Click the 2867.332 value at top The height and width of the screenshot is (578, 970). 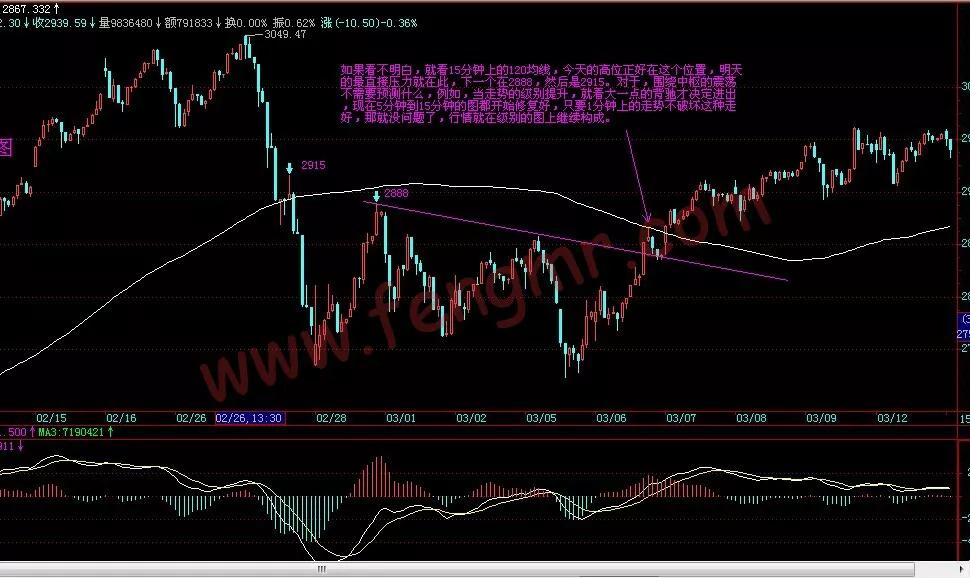(27, 9)
